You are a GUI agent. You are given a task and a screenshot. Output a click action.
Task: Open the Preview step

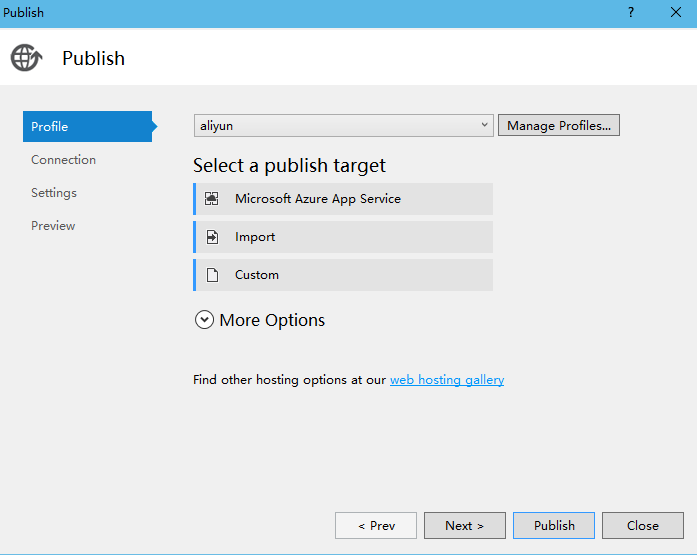click(53, 226)
